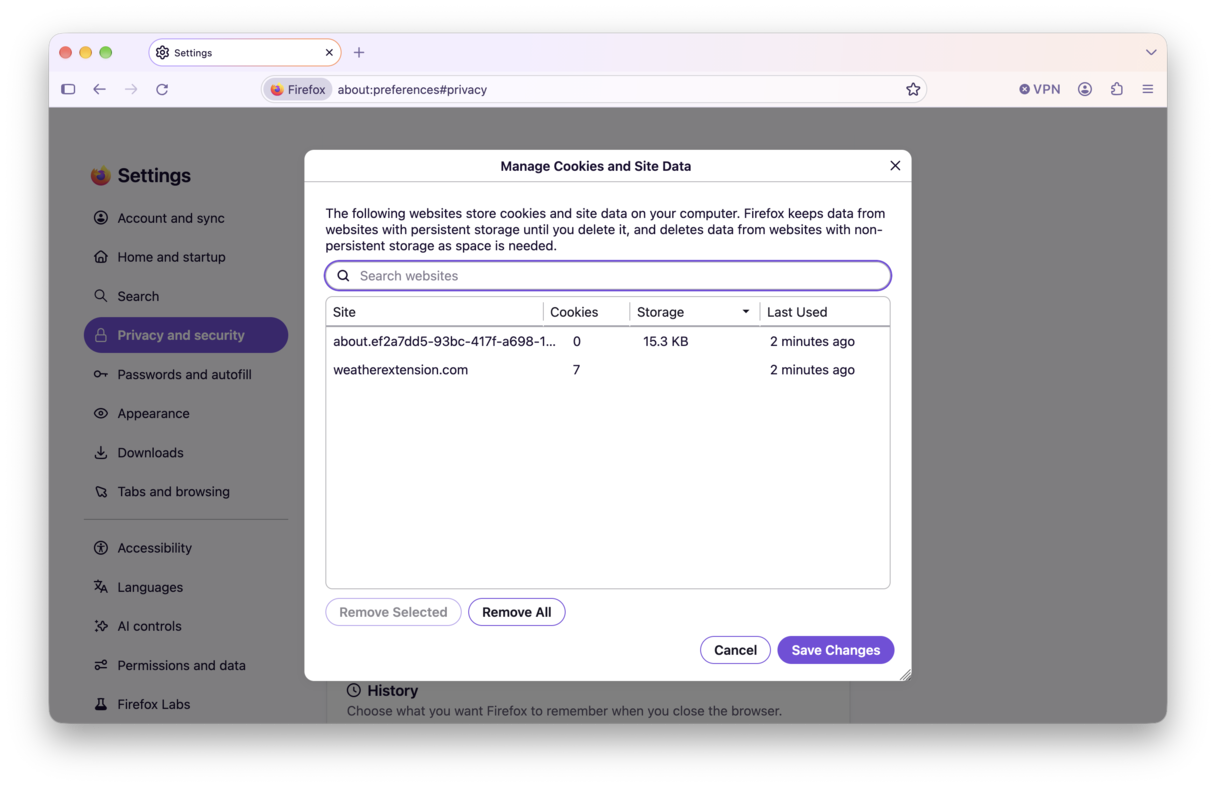Cancel the cookies dialog
Viewport: 1216px width, 788px height.
pos(735,650)
